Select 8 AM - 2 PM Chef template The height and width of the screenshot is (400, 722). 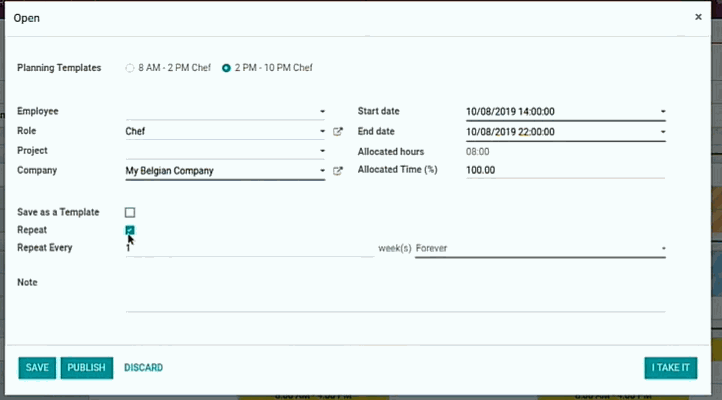point(130,68)
